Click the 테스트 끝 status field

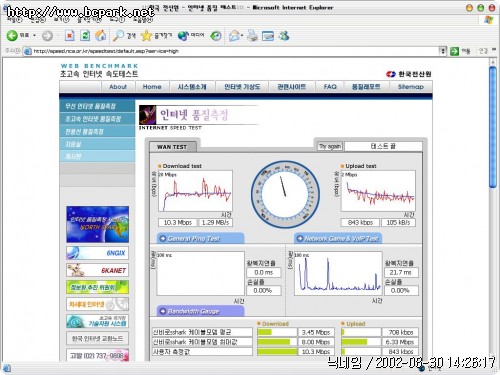(383, 146)
